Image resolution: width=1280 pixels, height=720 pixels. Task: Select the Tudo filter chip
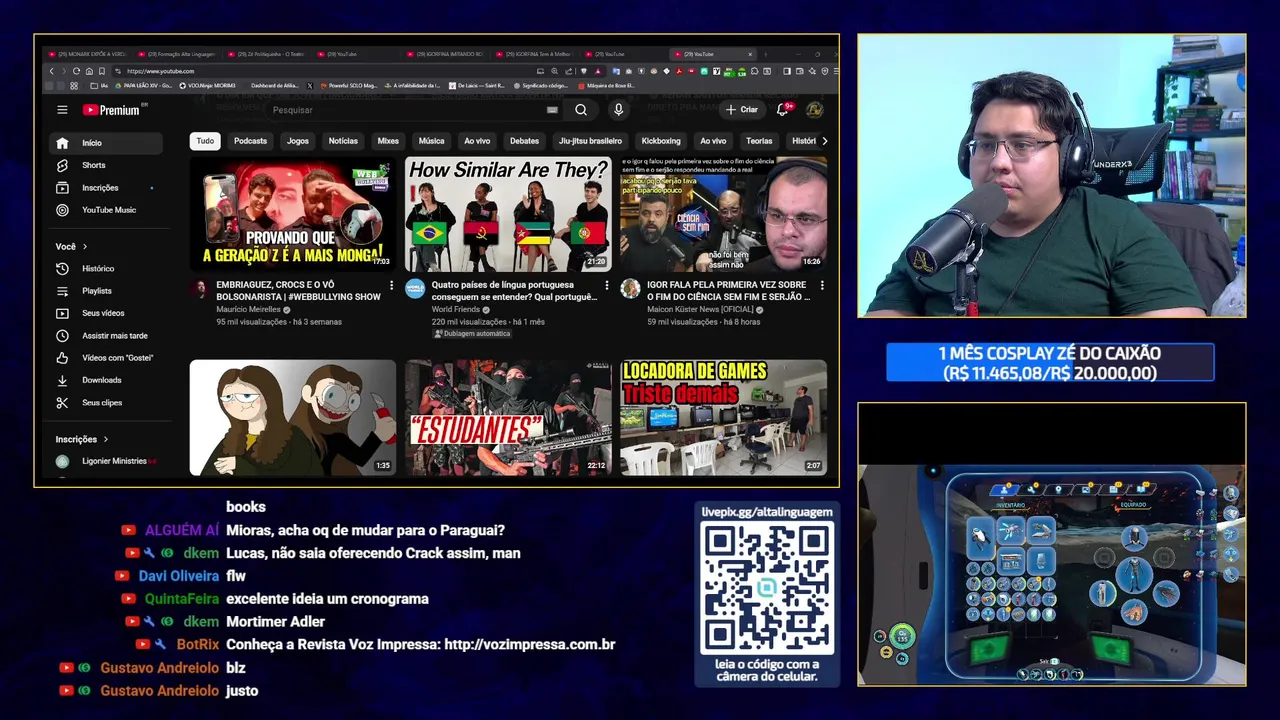(205, 141)
